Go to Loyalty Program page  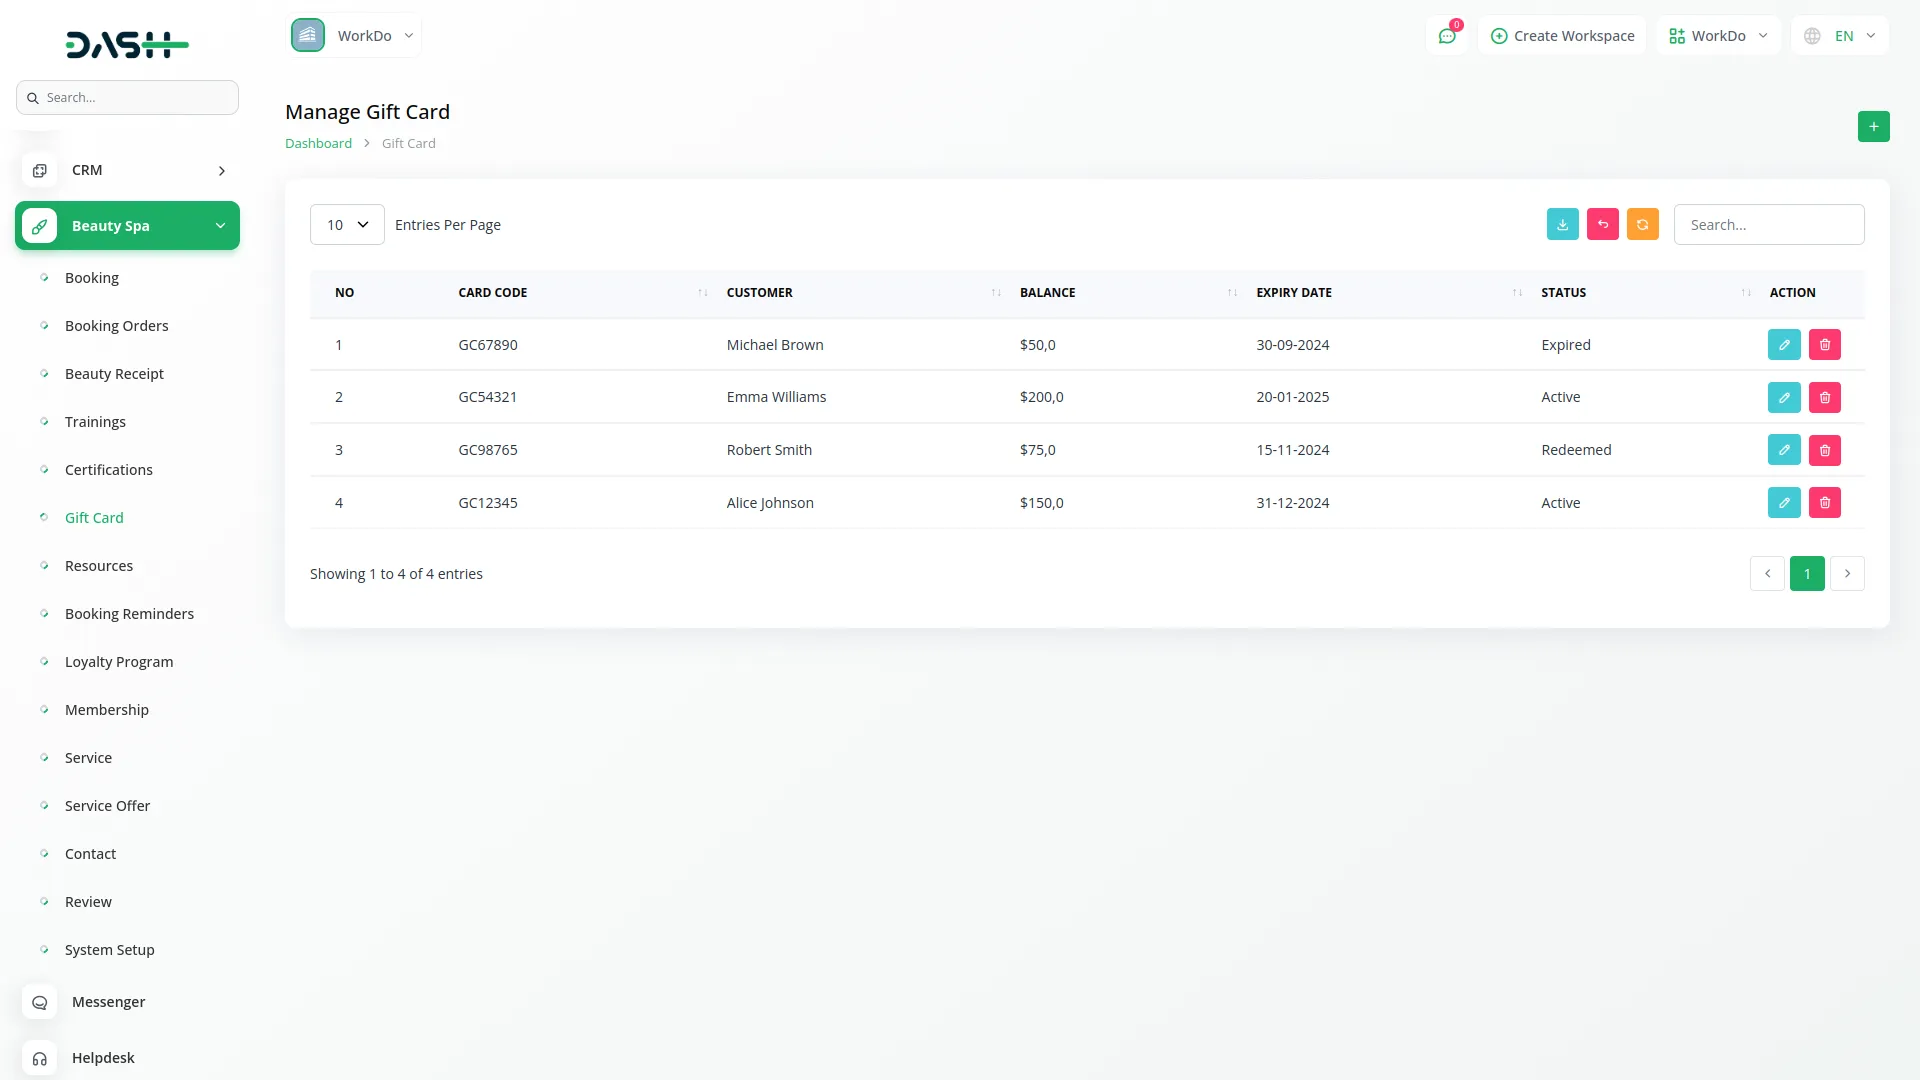coord(118,662)
